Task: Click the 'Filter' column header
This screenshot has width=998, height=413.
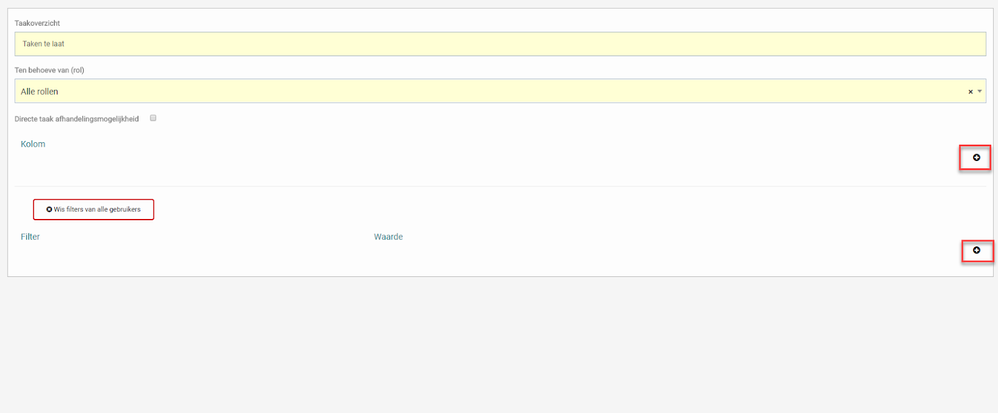Action: pyautogui.click(x=30, y=237)
